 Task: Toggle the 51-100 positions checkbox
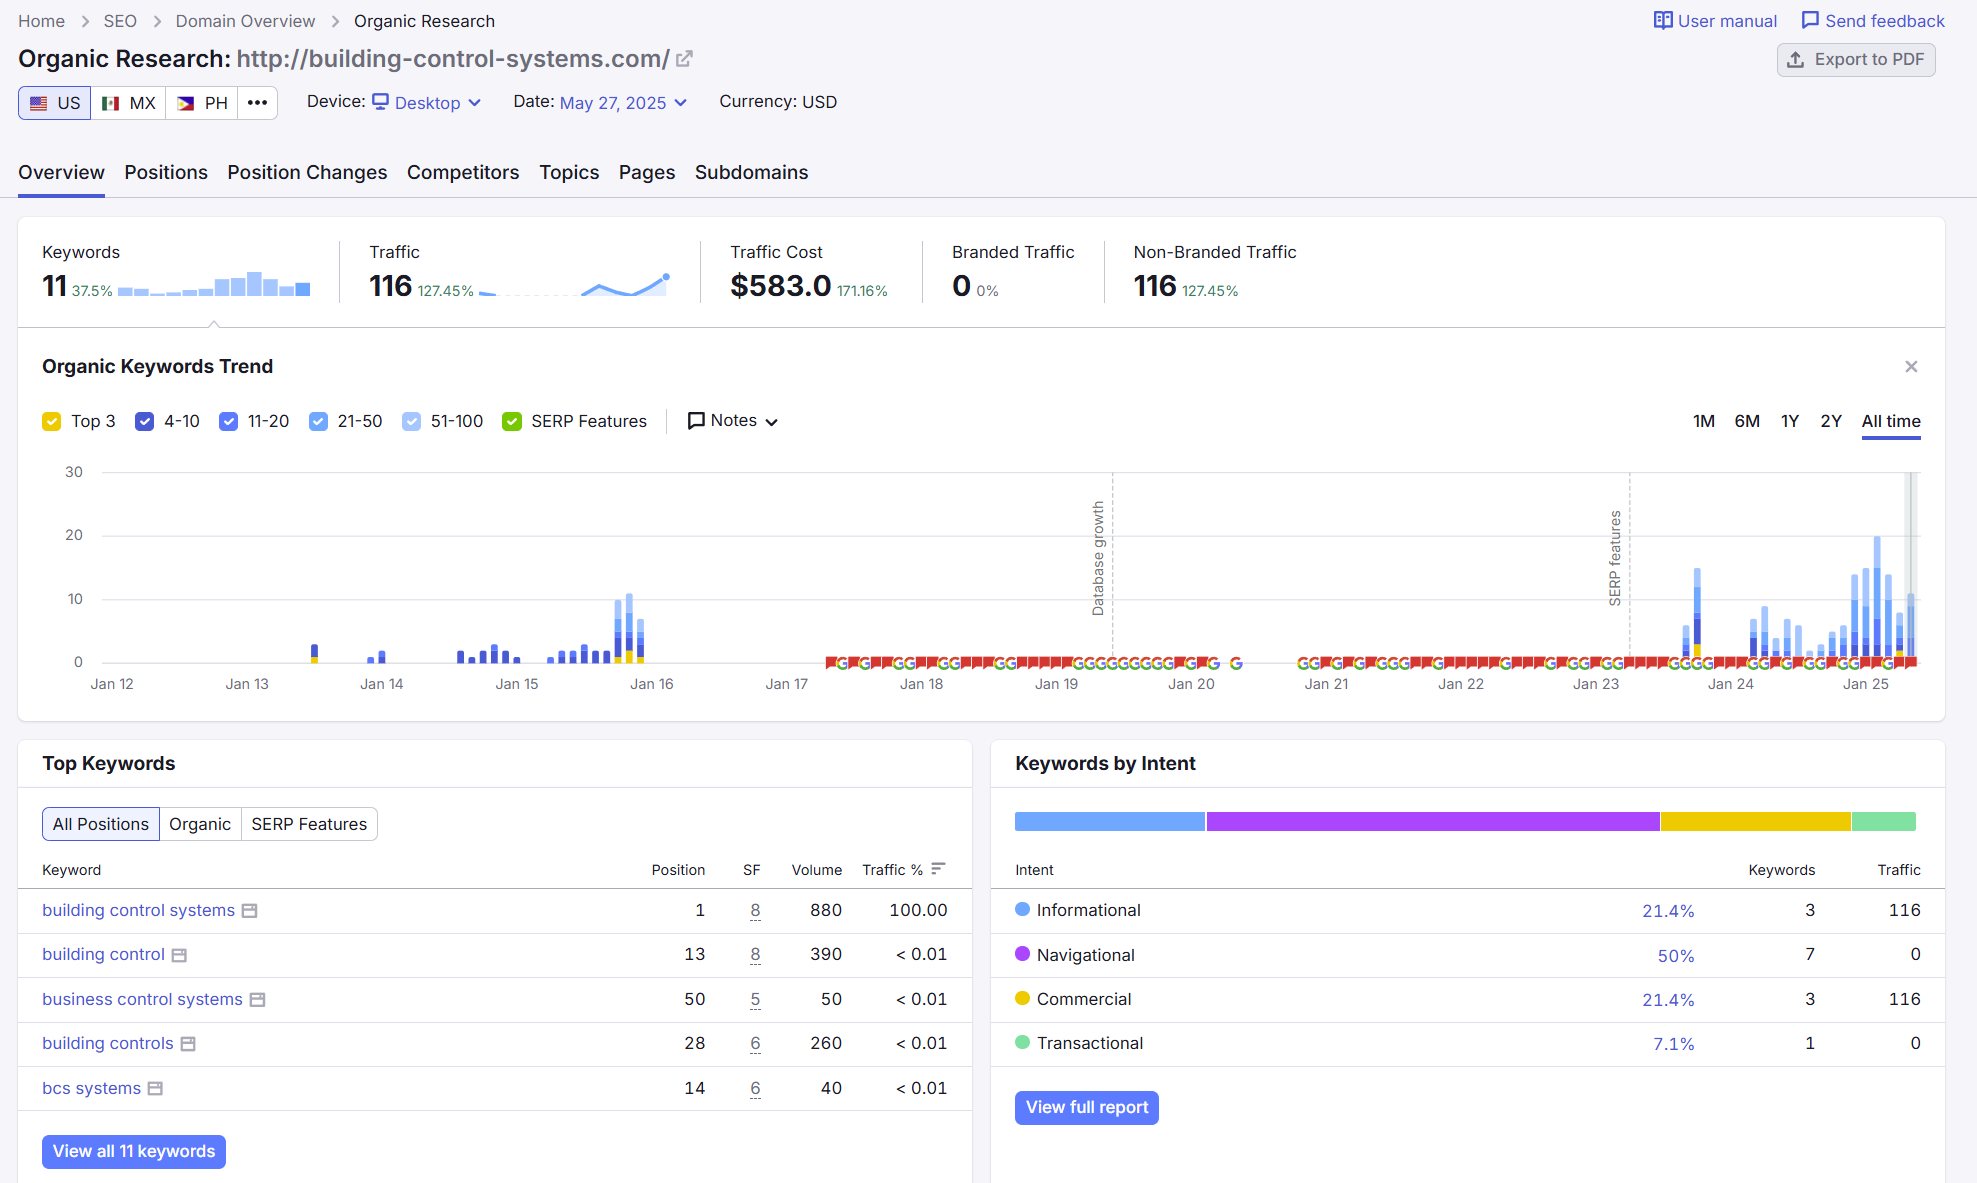point(411,422)
